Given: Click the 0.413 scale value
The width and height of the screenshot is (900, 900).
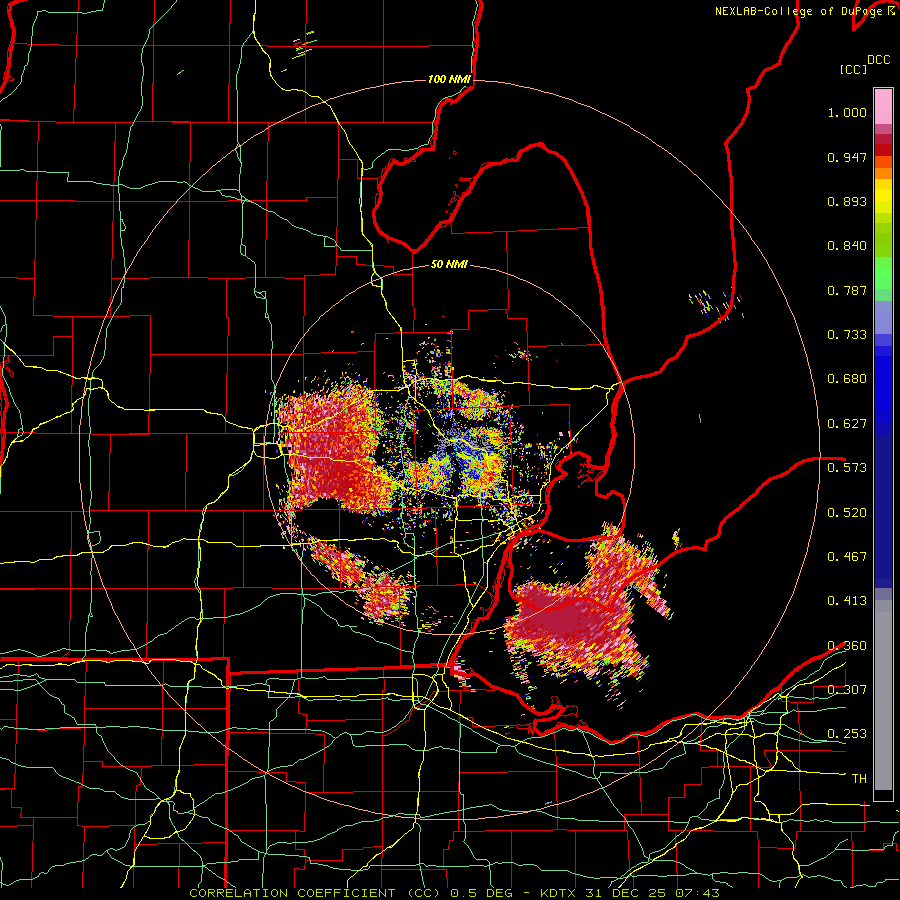Looking at the screenshot, I should [x=847, y=601].
